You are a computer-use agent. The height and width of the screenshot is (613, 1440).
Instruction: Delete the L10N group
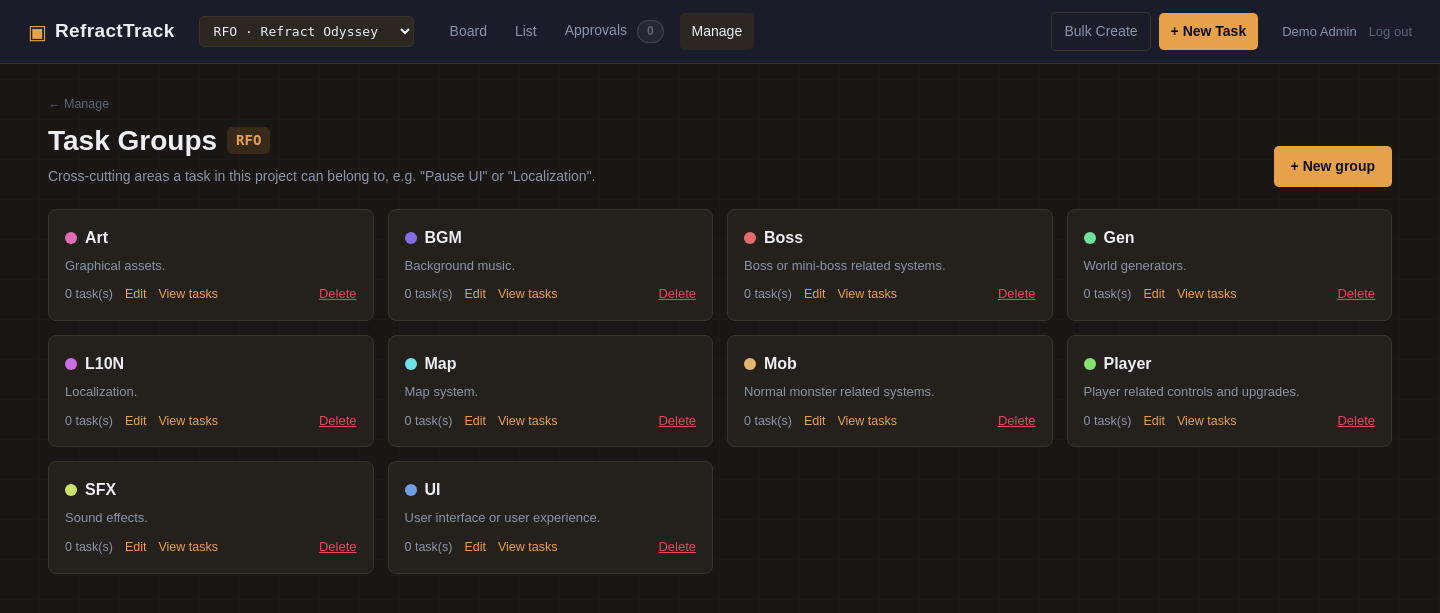[338, 421]
